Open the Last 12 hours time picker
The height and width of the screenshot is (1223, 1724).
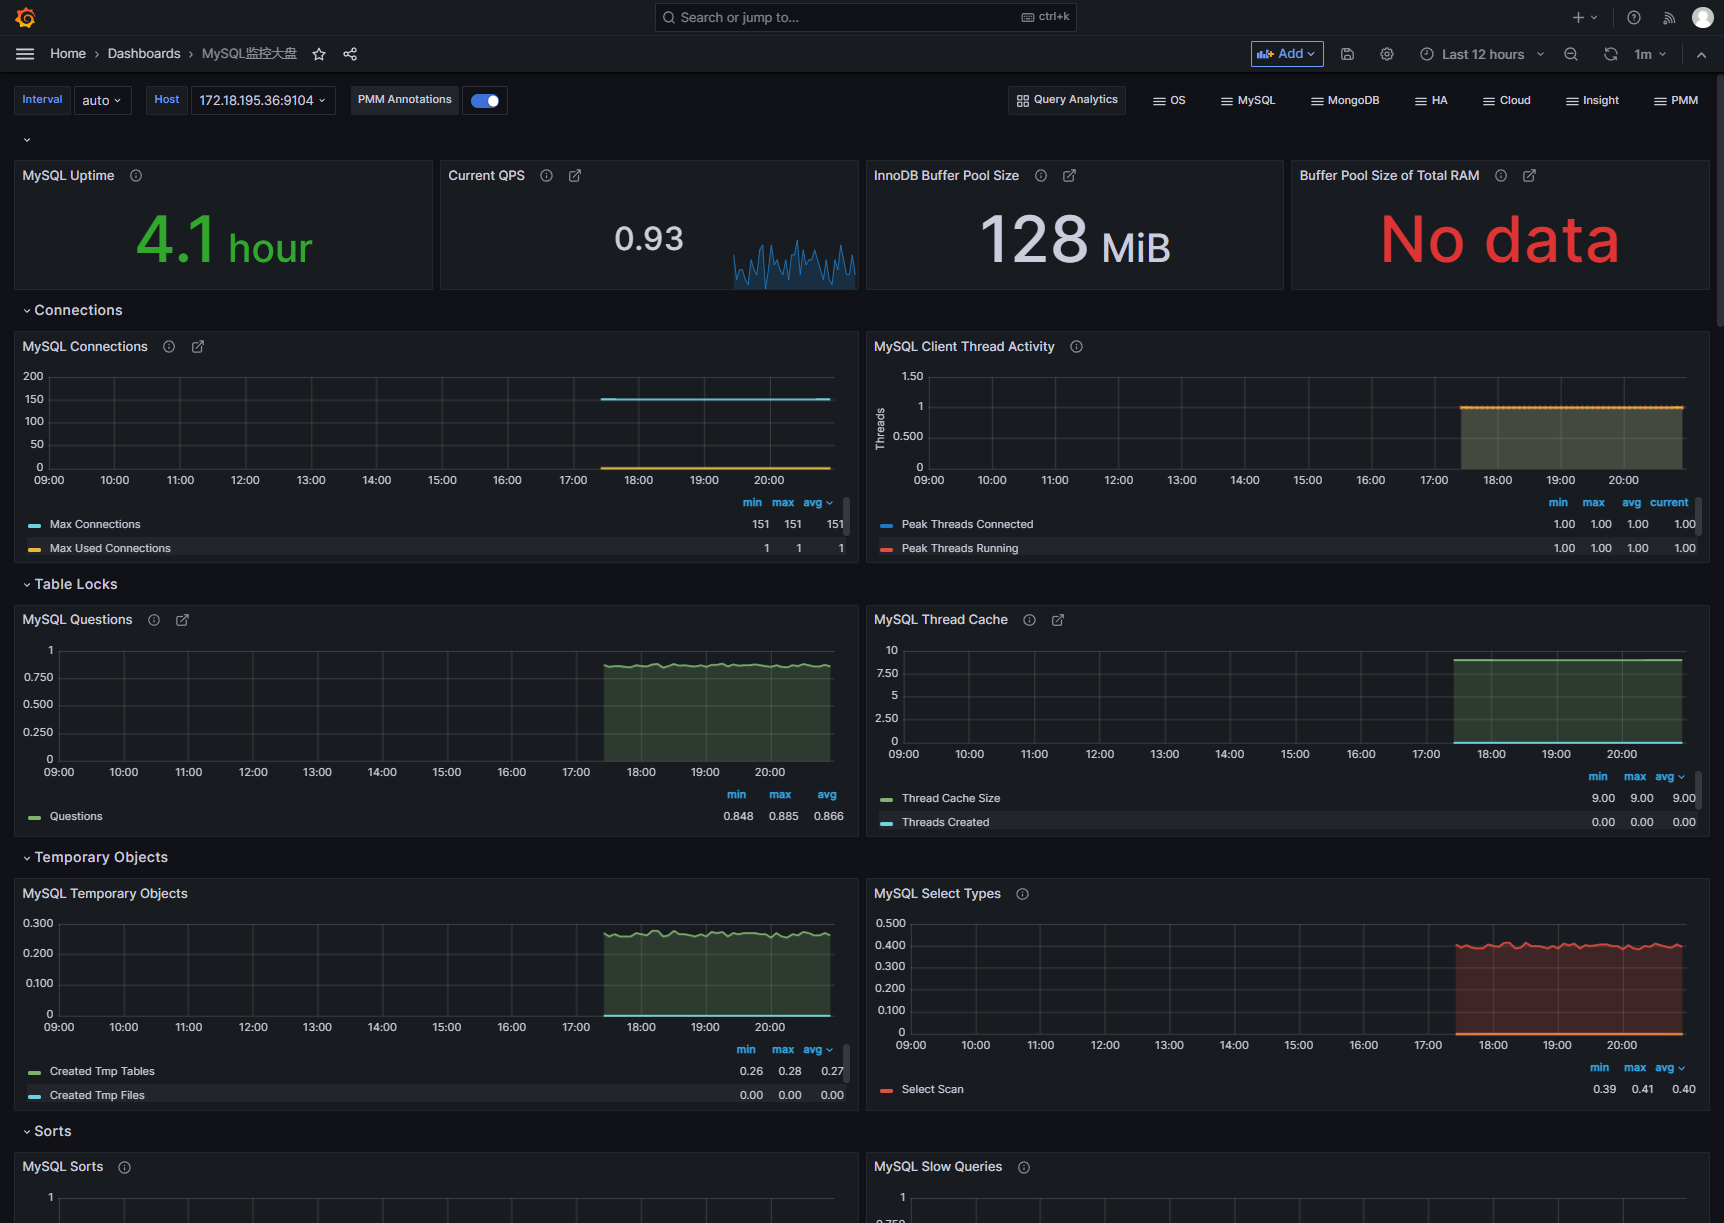point(1482,54)
